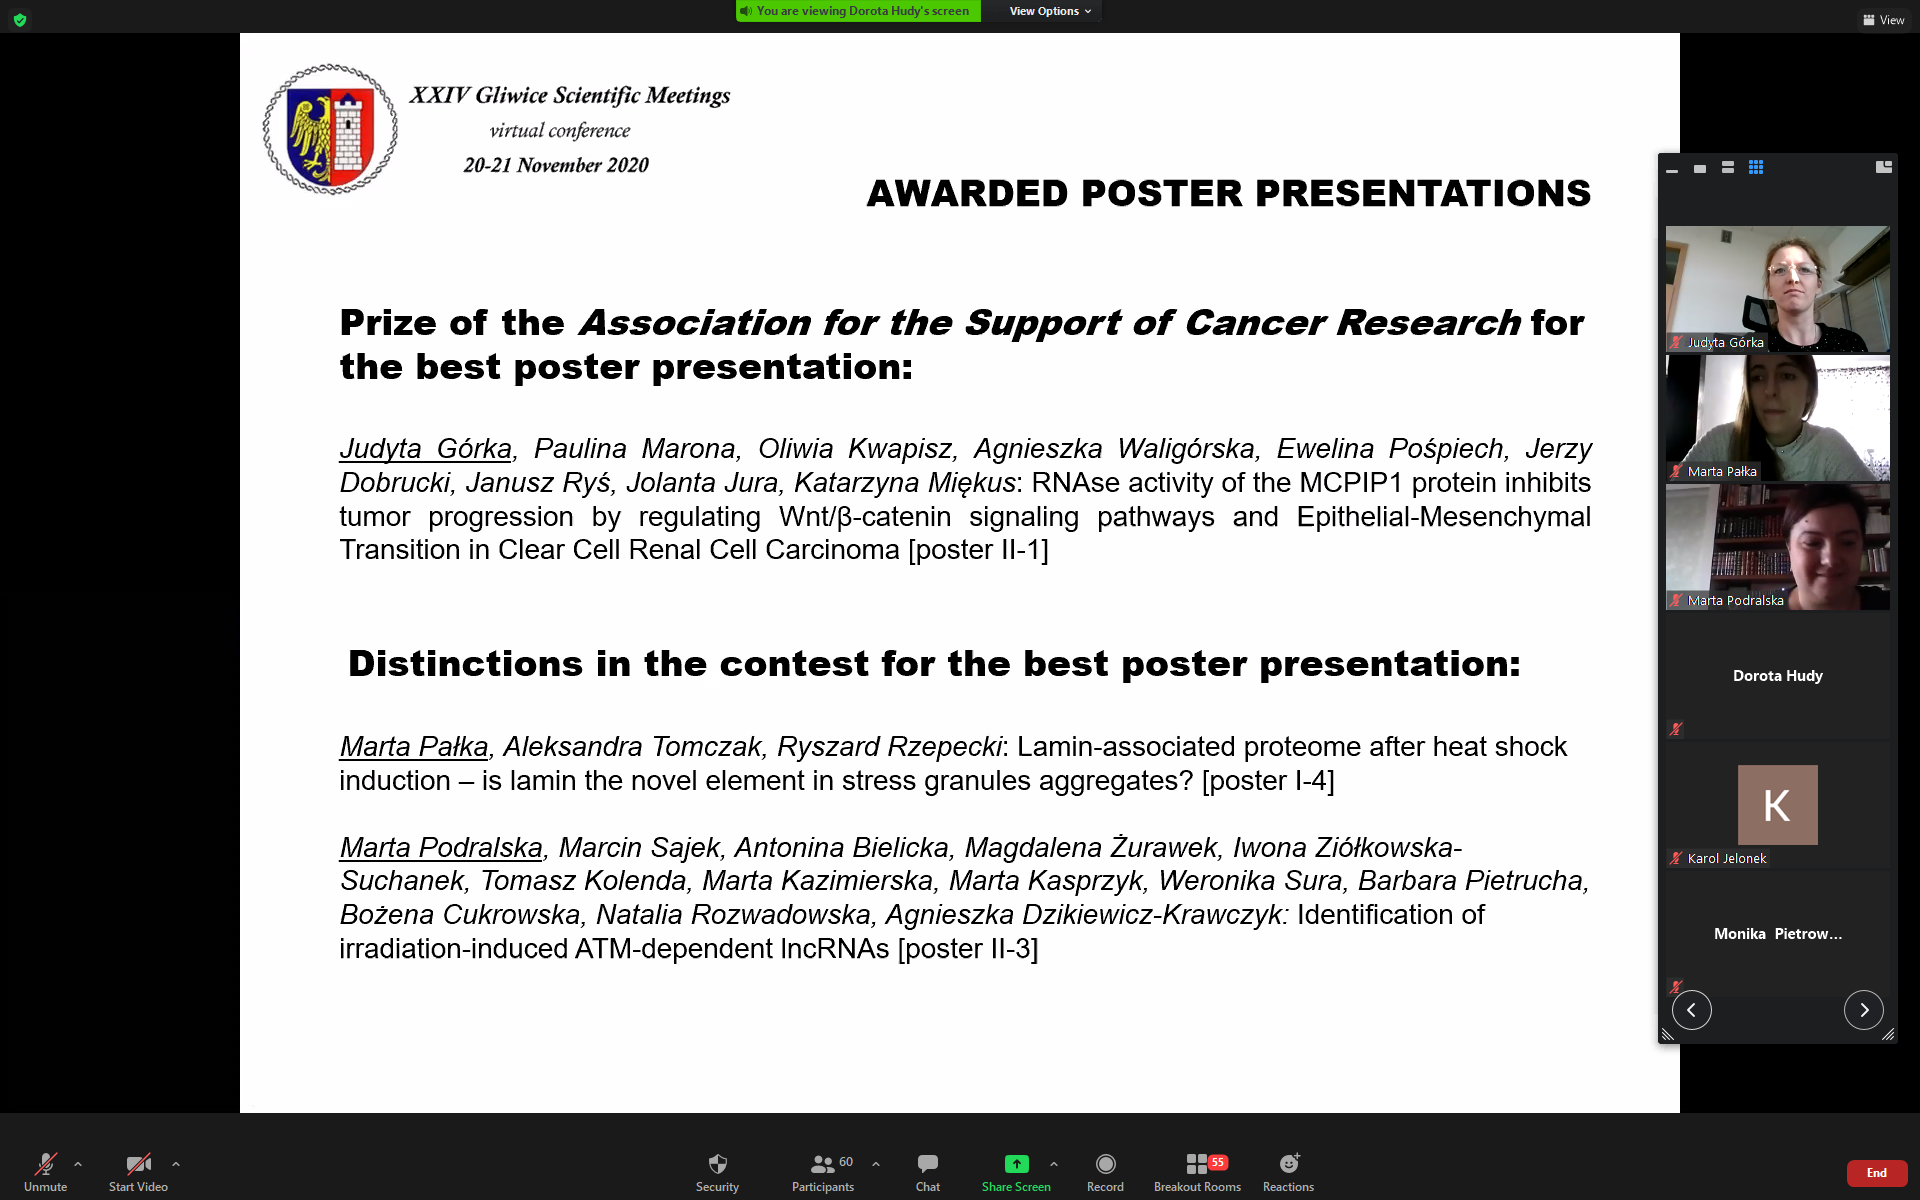
Task: Switch video panel to side-by-side mode icon
Action: 1884,168
